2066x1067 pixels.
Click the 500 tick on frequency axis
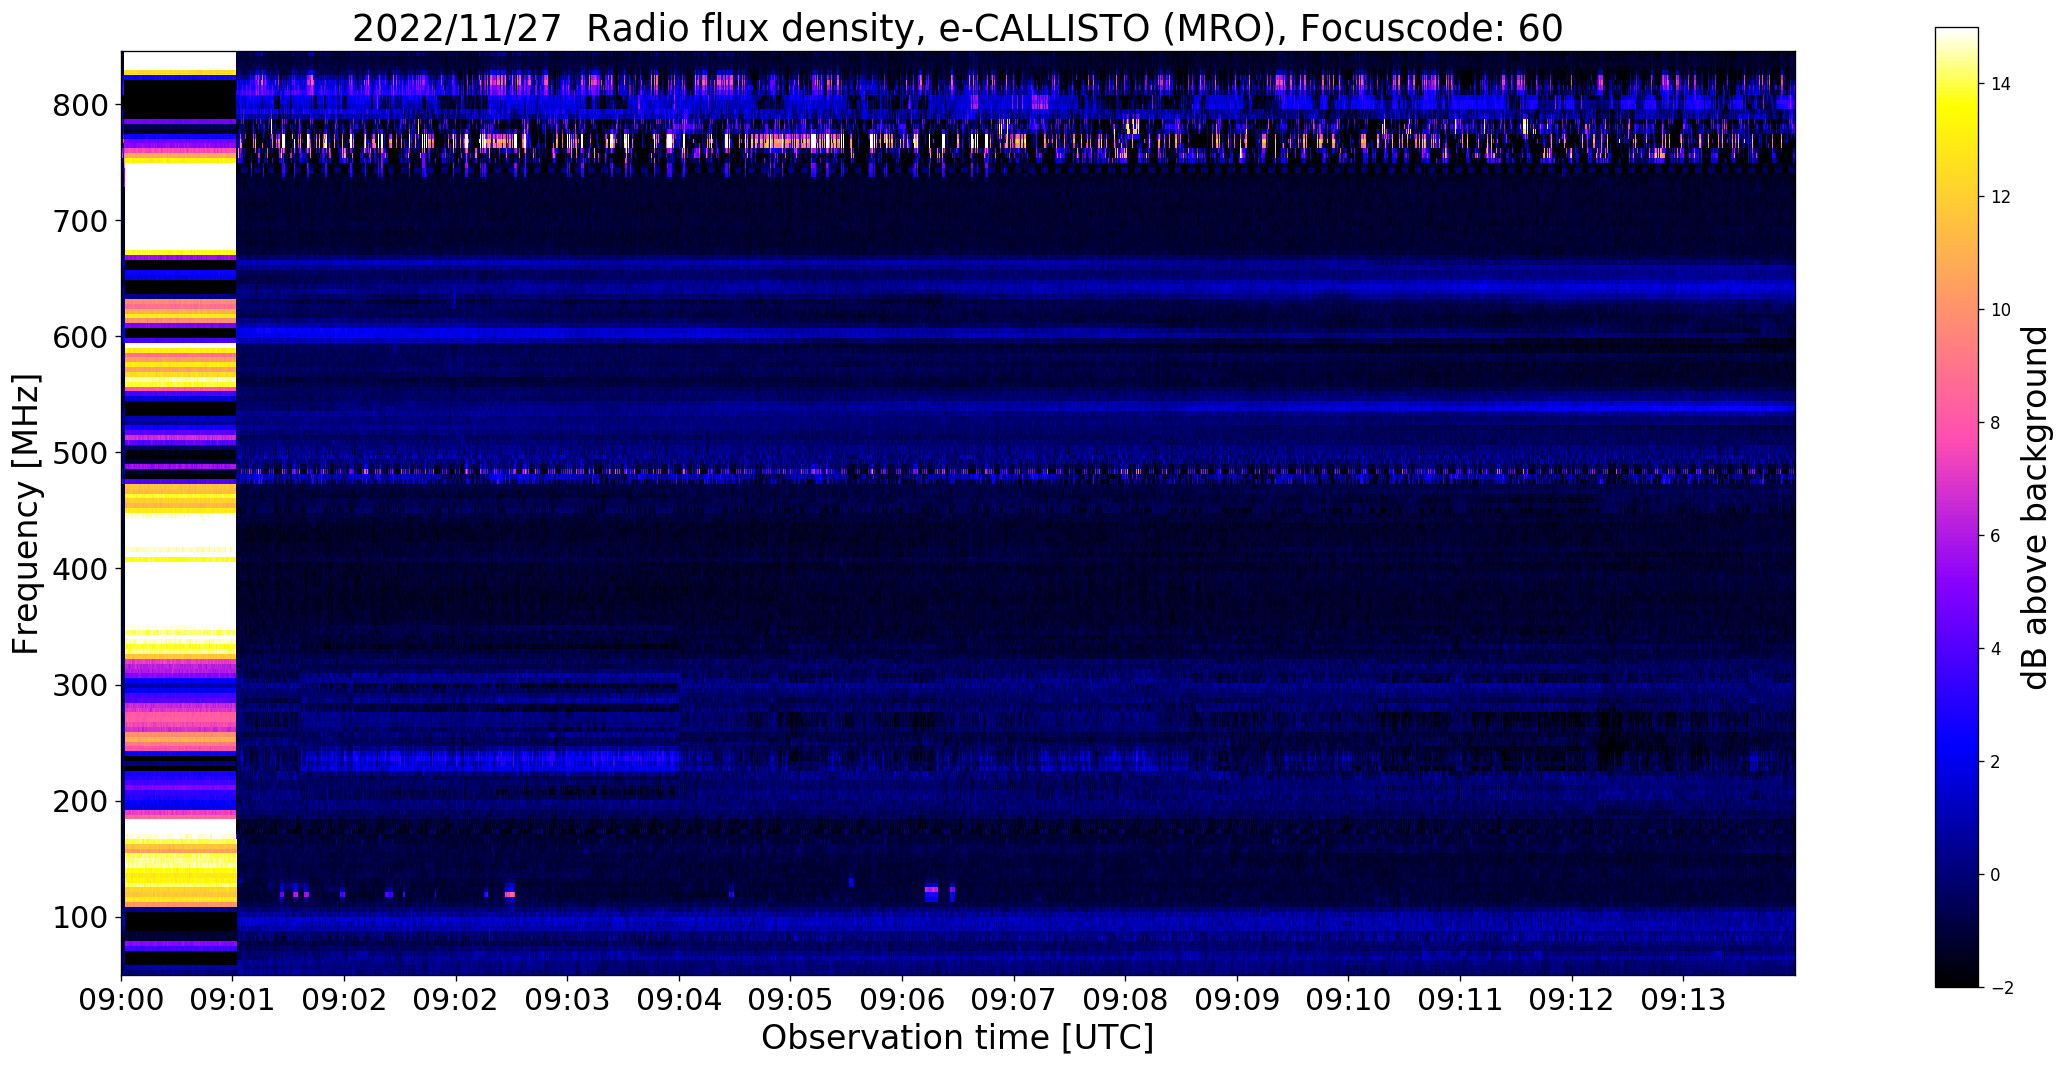[x=79, y=453]
